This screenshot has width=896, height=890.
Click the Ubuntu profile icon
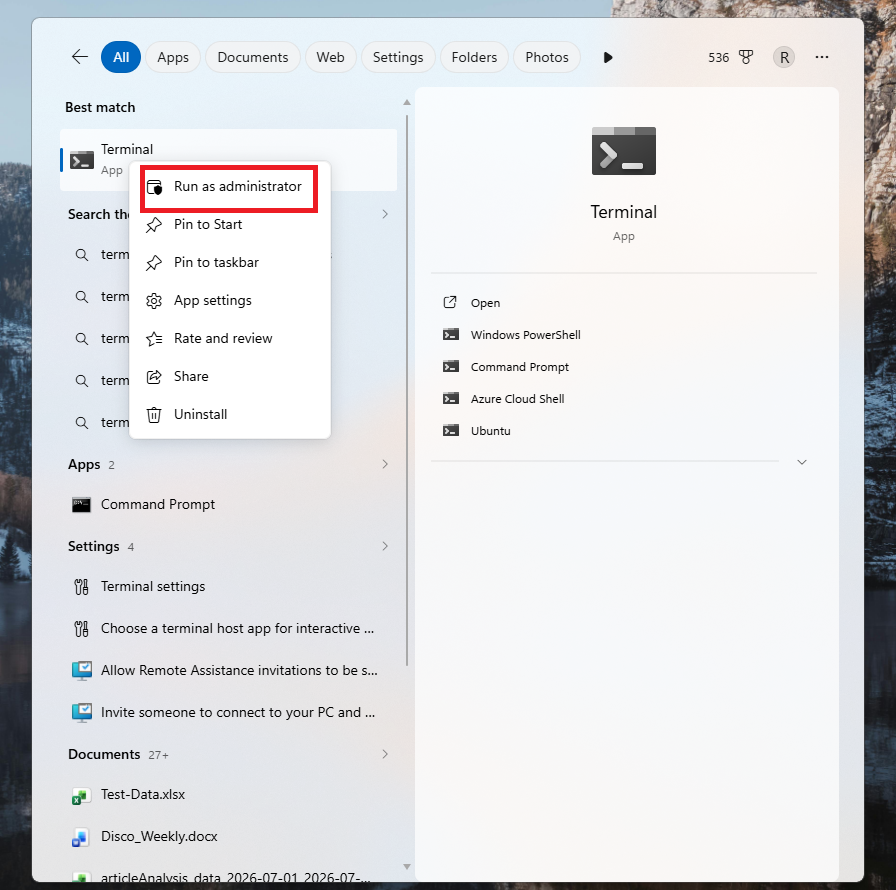(x=450, y=431)
